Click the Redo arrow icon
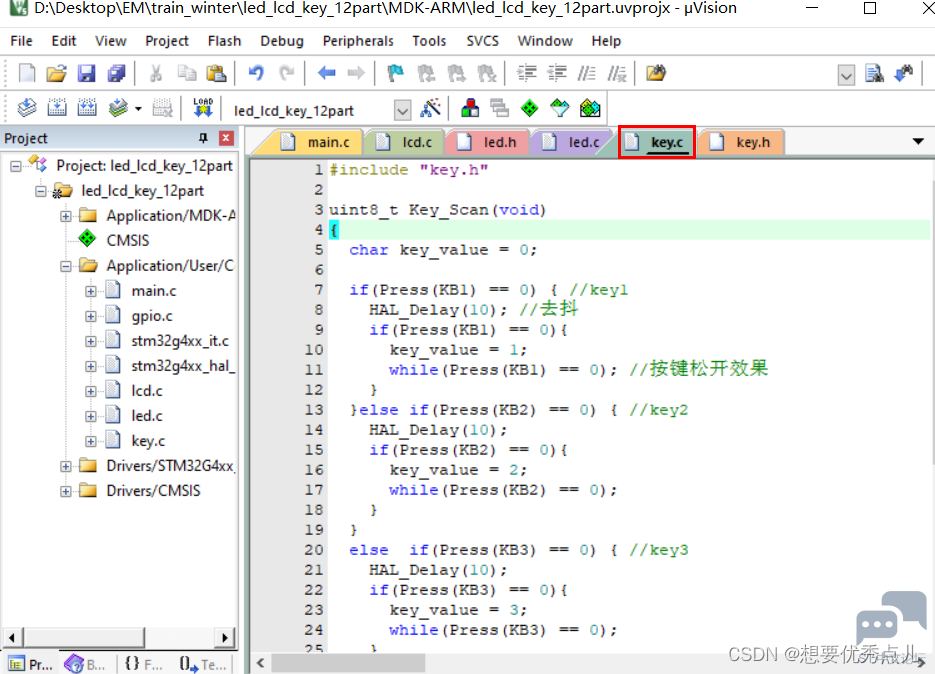935x674 pixels. (287, 73)
